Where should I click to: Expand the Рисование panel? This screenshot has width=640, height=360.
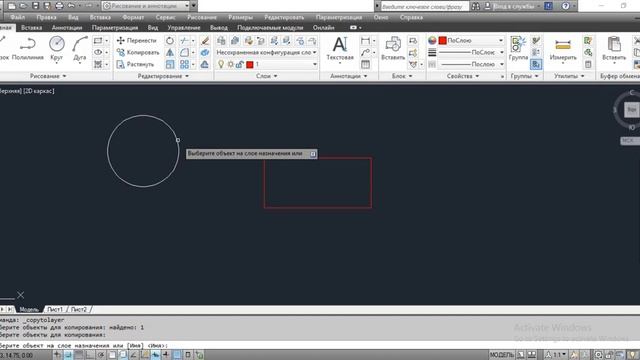coord(48,76)
